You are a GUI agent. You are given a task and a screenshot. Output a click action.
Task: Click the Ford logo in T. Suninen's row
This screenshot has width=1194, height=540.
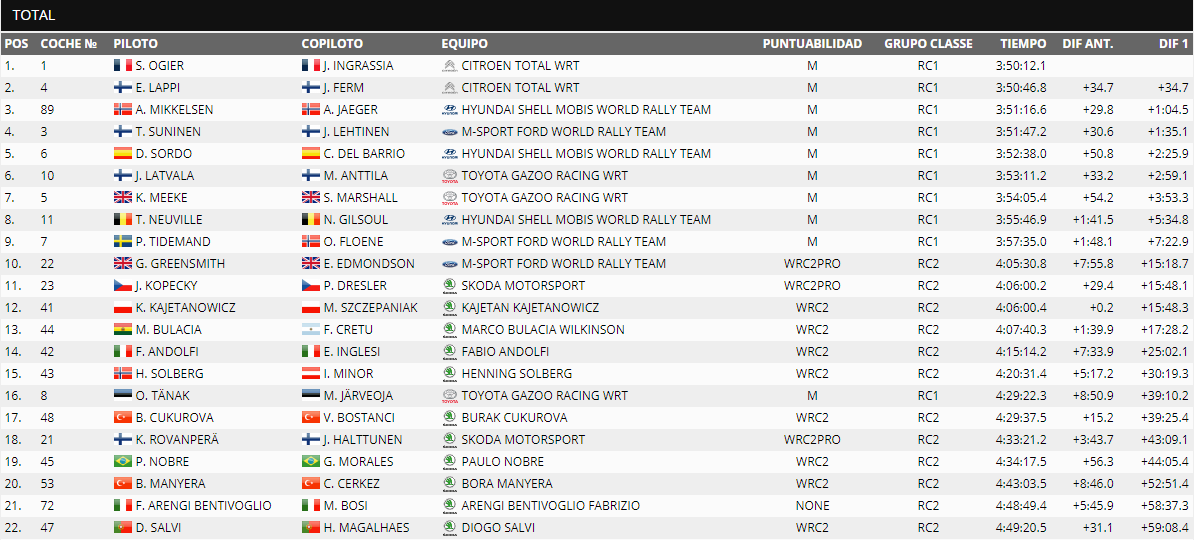[449, 132]
